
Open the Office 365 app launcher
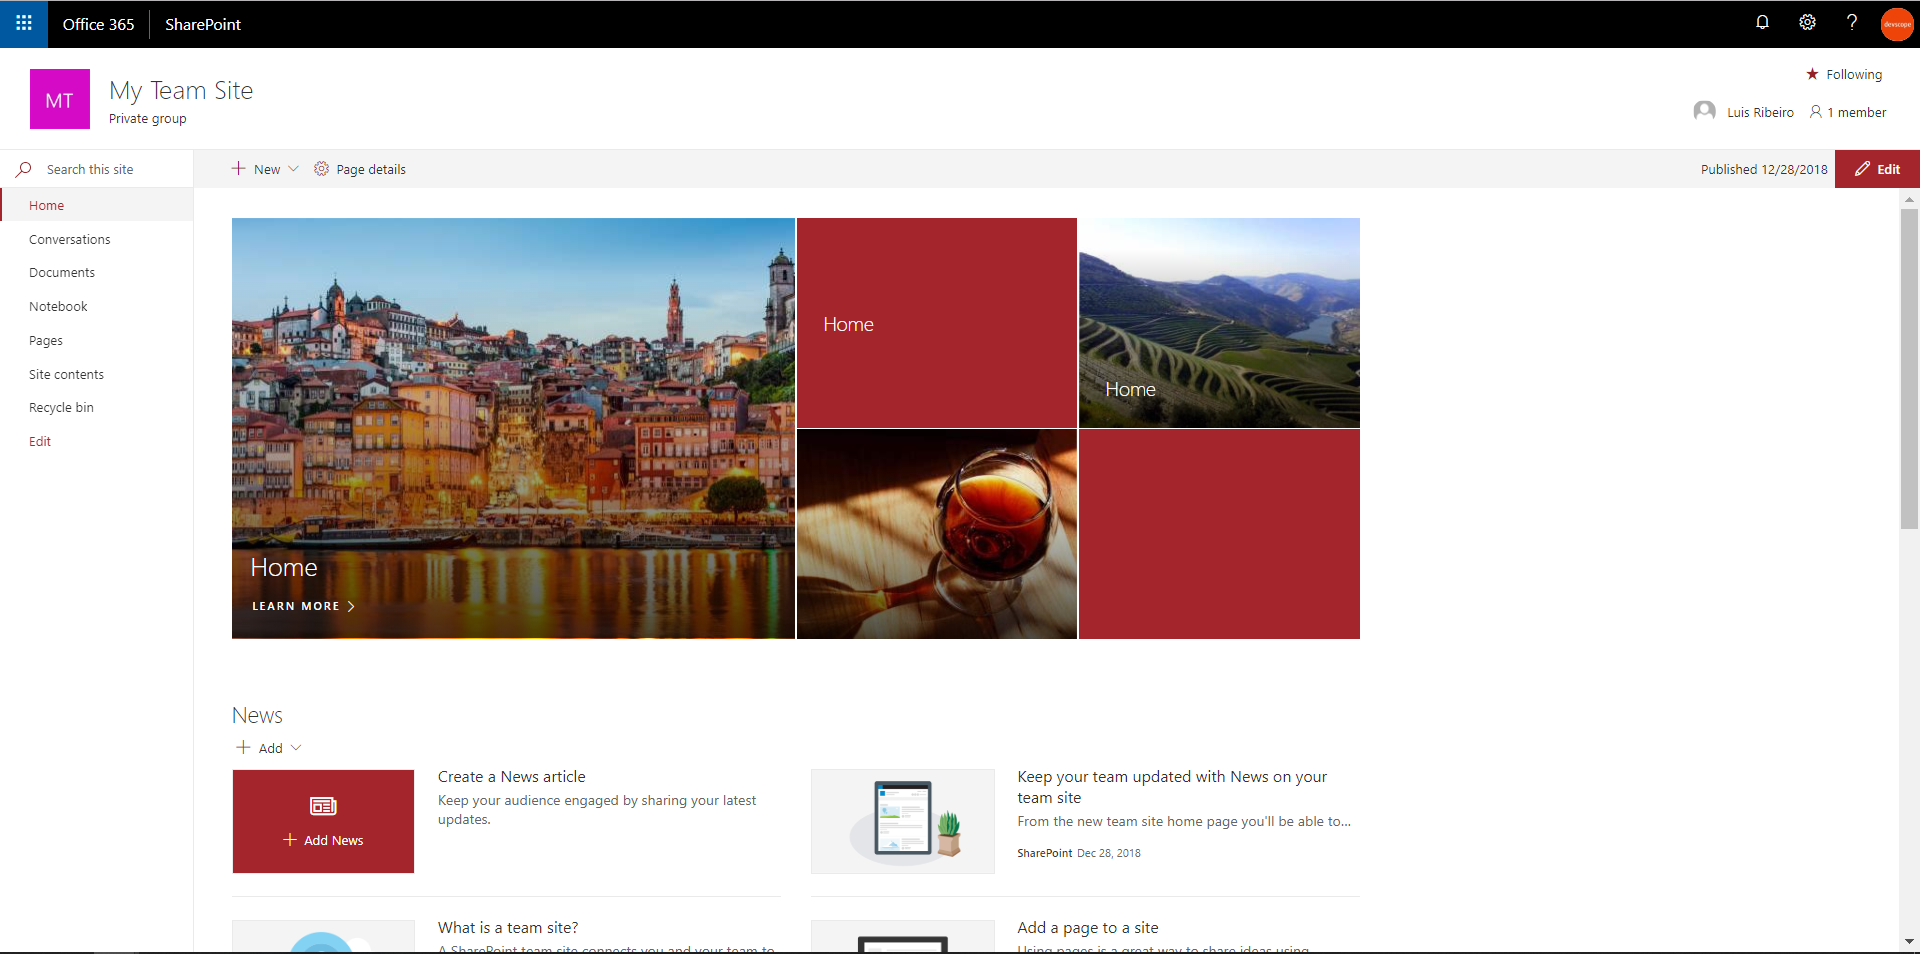22,23
